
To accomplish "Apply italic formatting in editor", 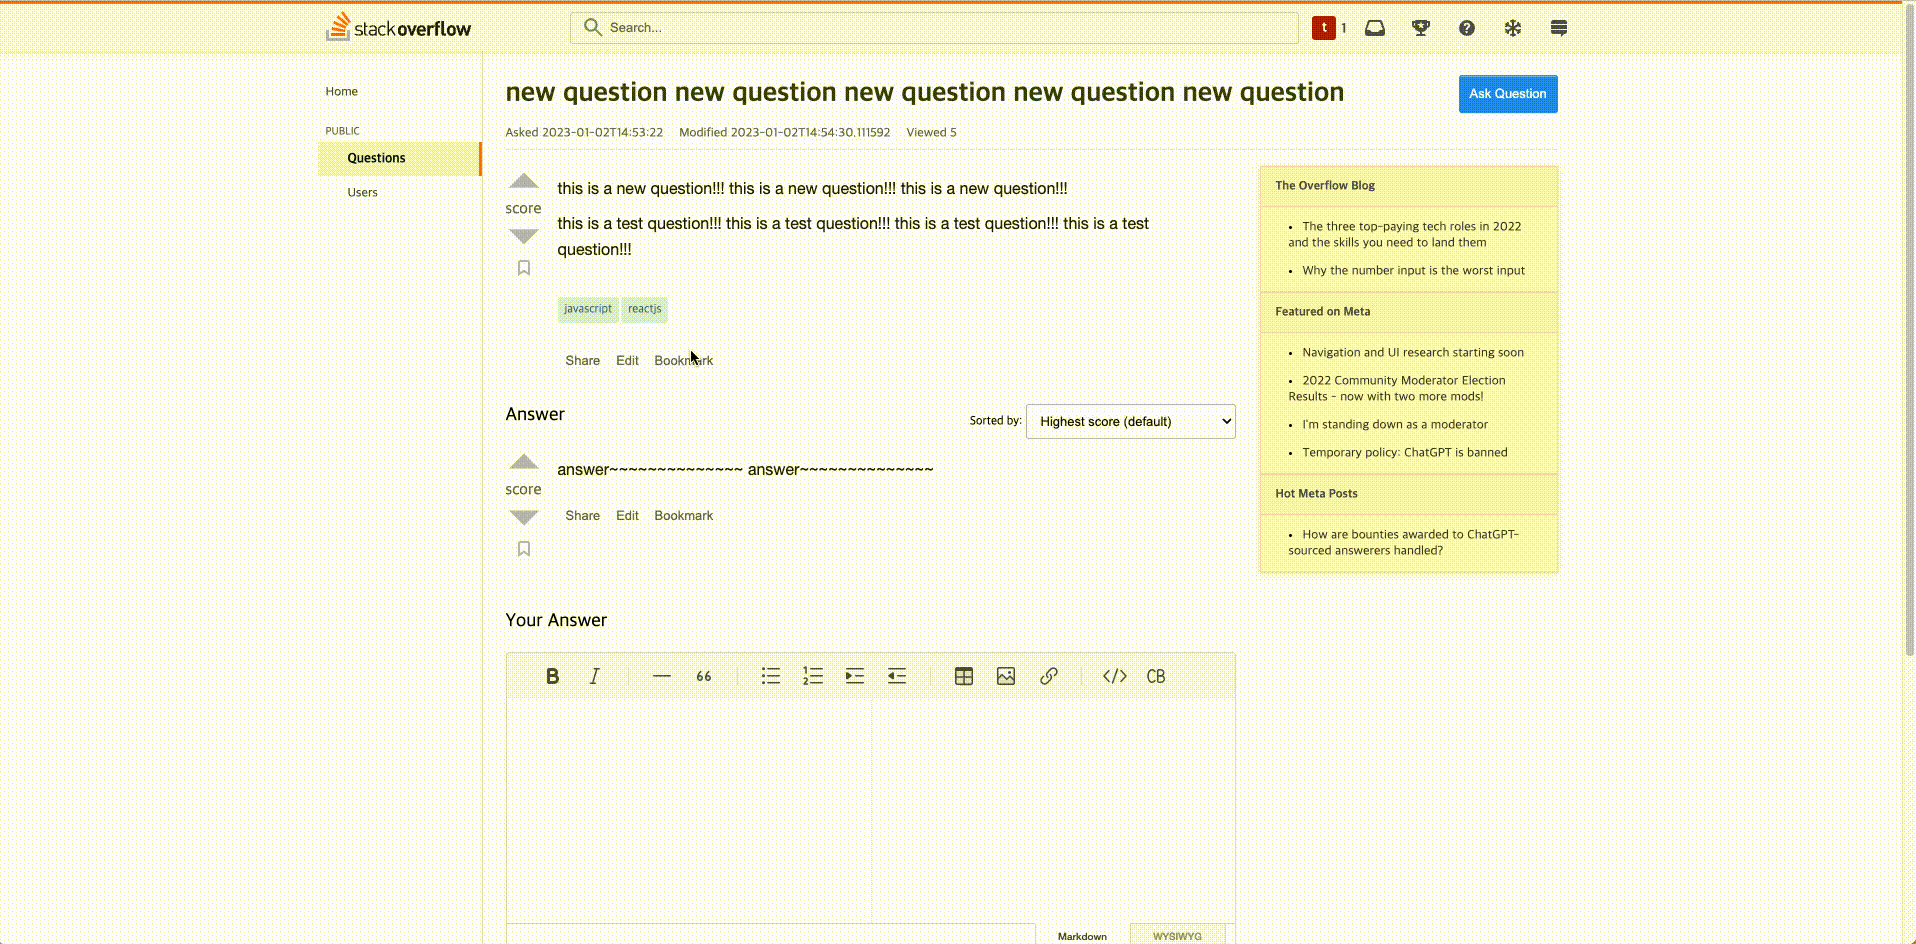I will pyautogui.click(x=594, y=676).
